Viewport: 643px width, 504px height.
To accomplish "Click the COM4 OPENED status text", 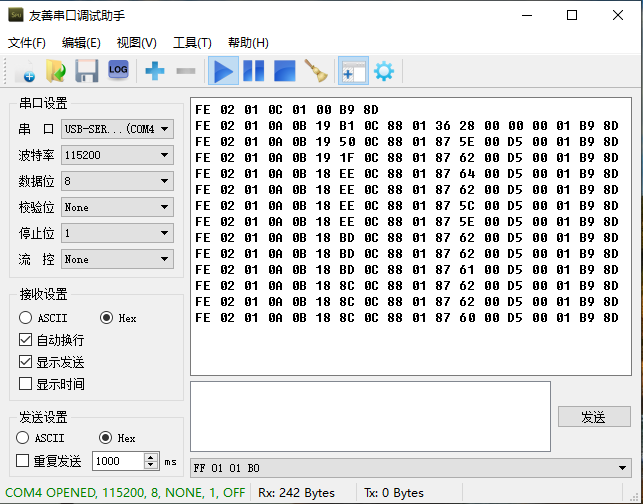I will point(125,493).
